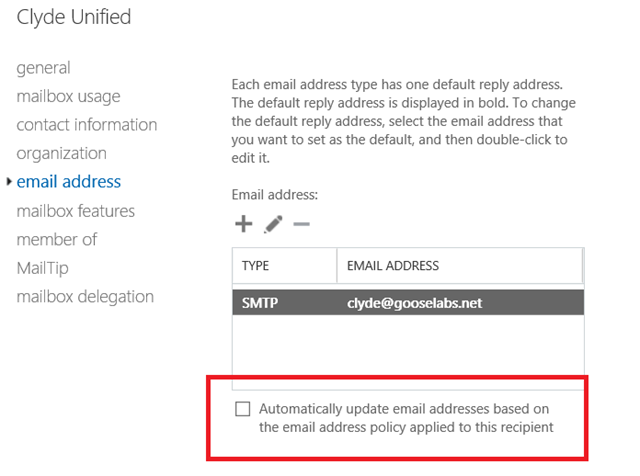640x476 pixels.
Task: Remove email address with minus icon
Action: (x=302, y=224)
